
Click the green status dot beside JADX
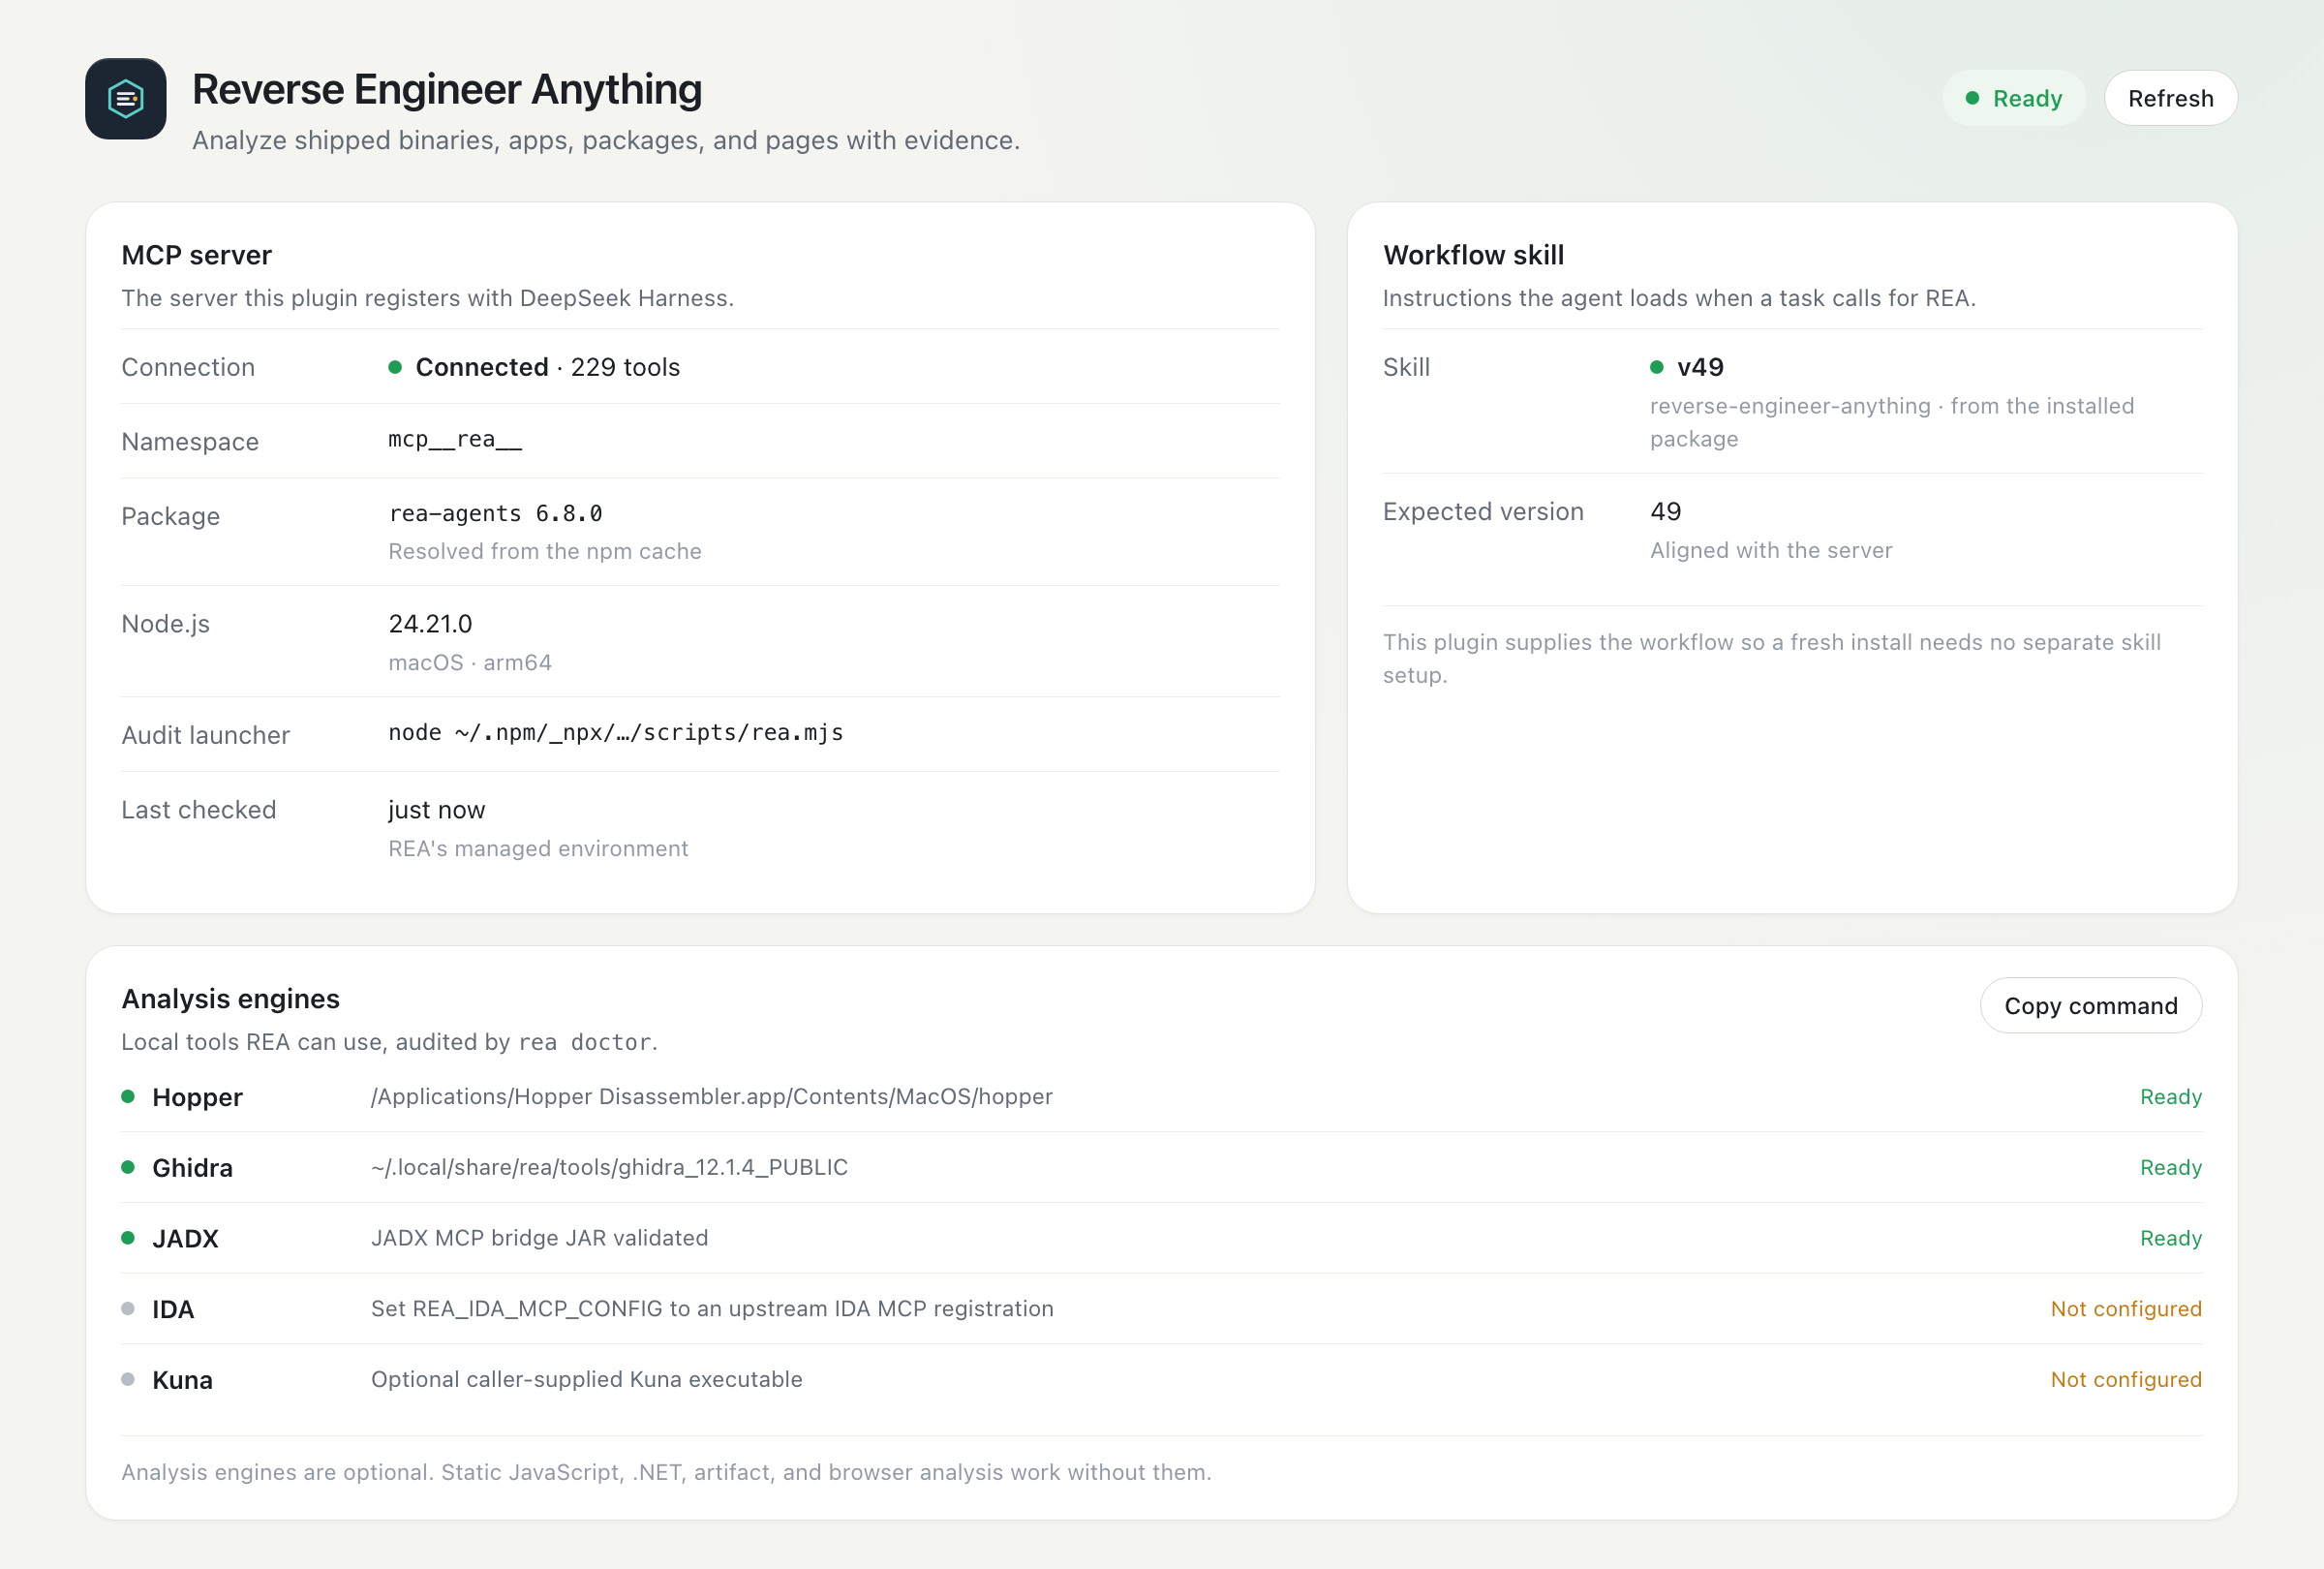click(128, 1238)
